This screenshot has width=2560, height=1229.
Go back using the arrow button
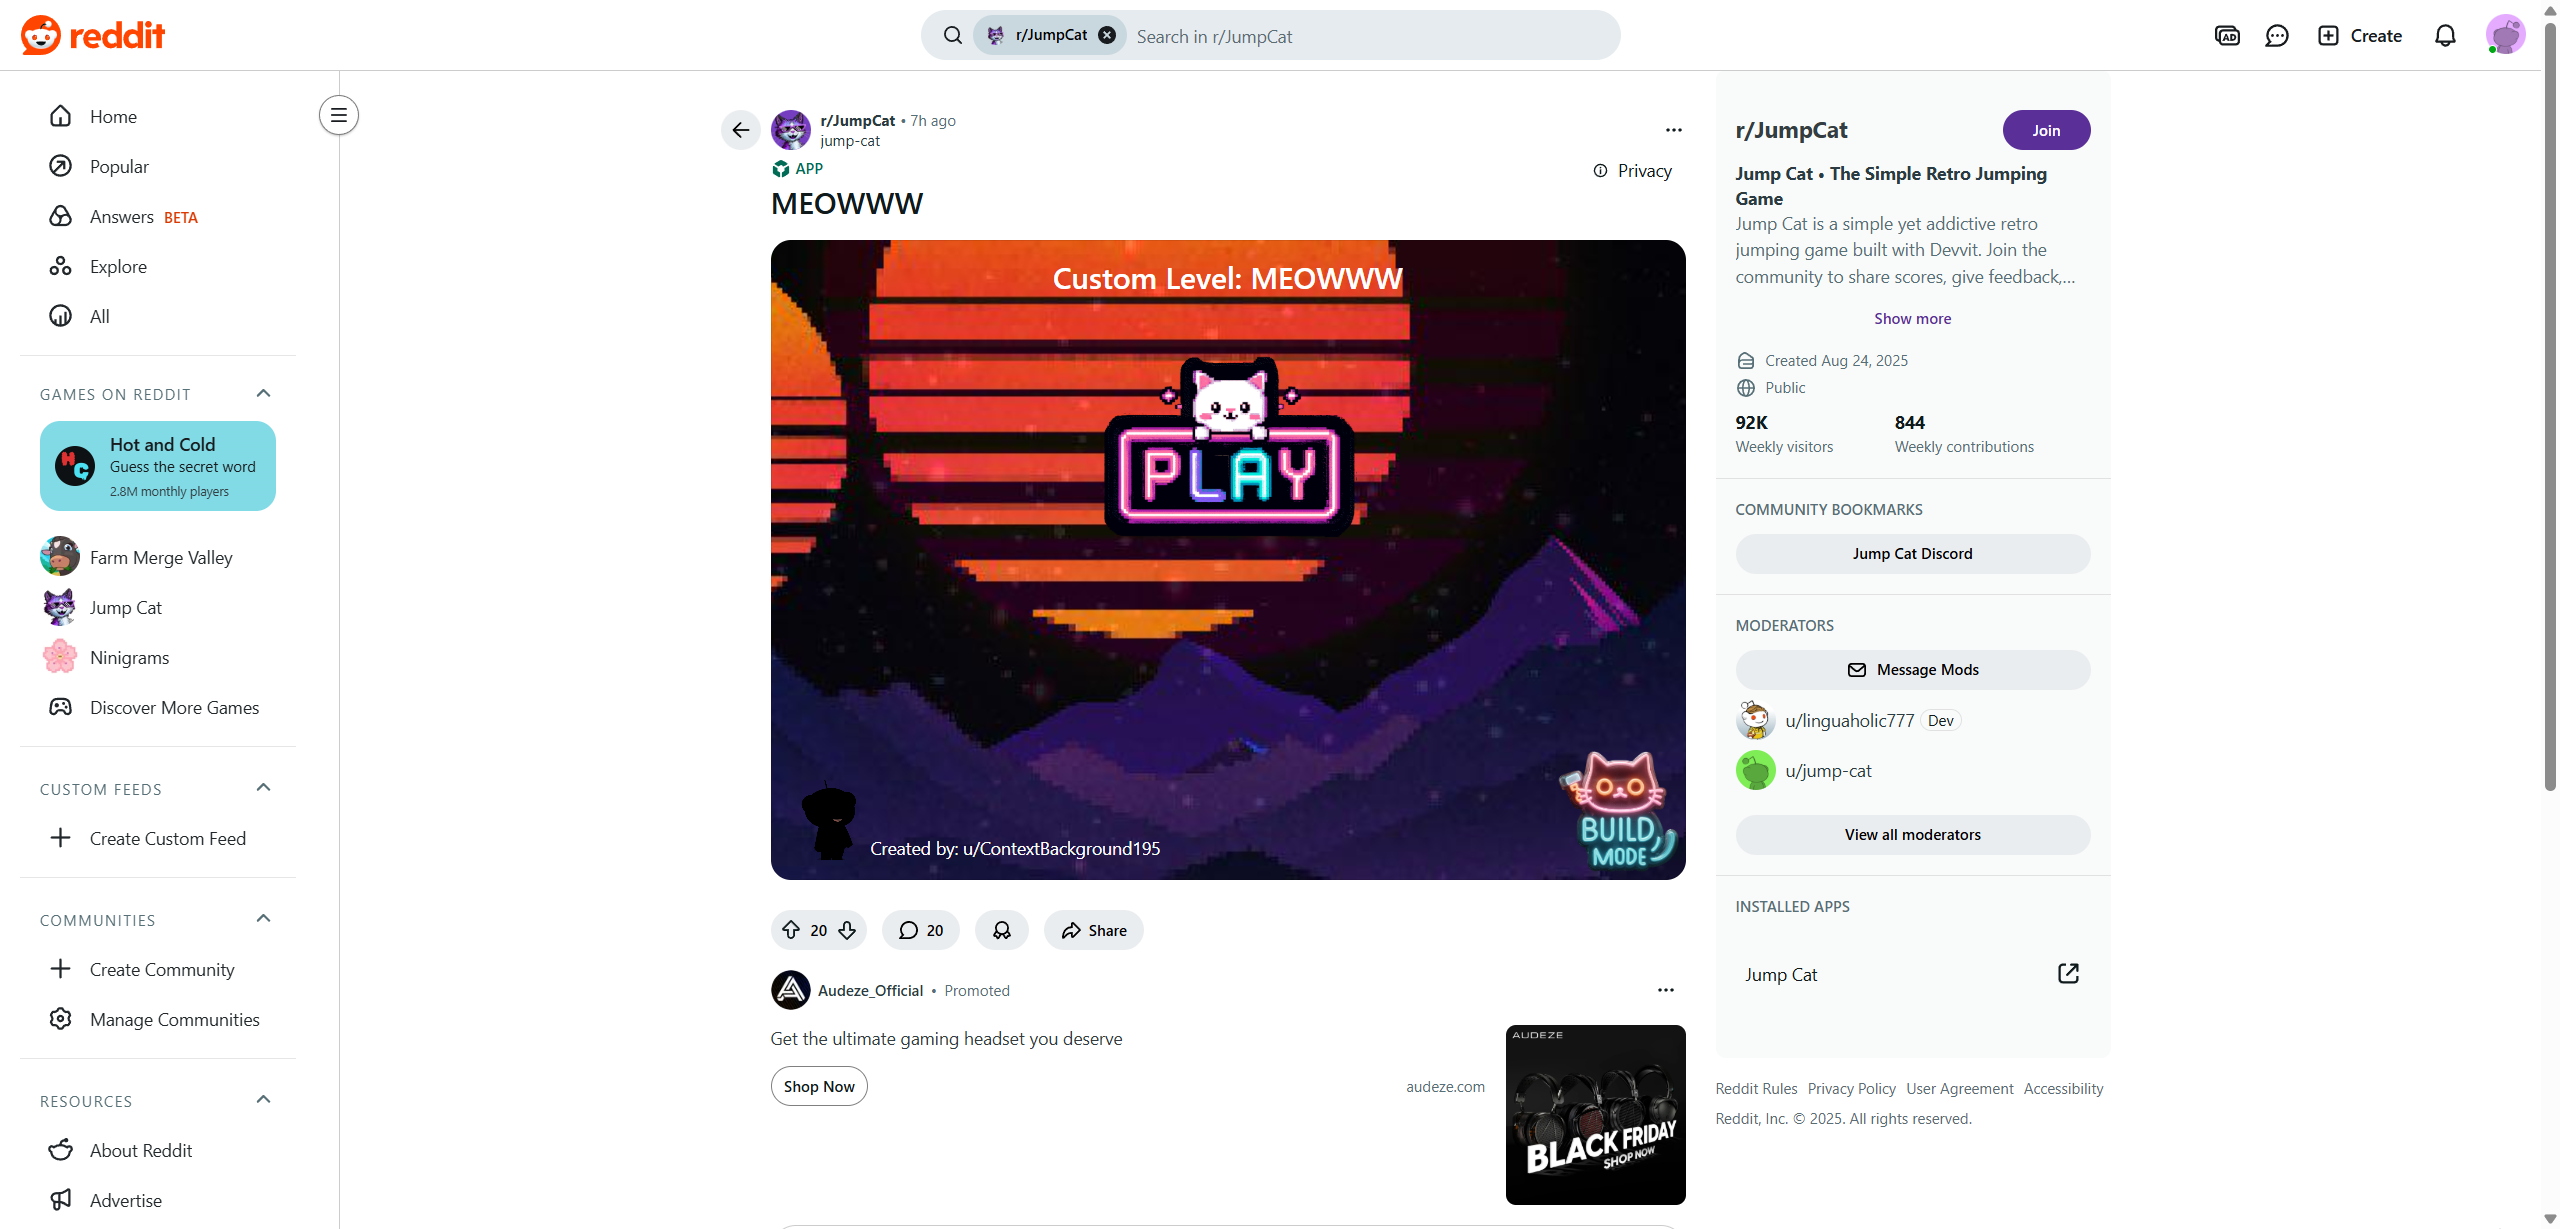click(x=740, y=130)
